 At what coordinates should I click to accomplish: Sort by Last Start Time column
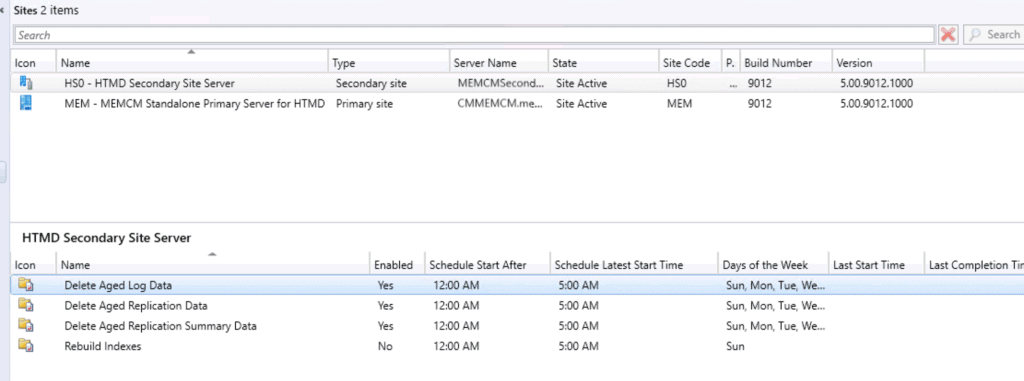pyautogui.click(x=876, y=265)
